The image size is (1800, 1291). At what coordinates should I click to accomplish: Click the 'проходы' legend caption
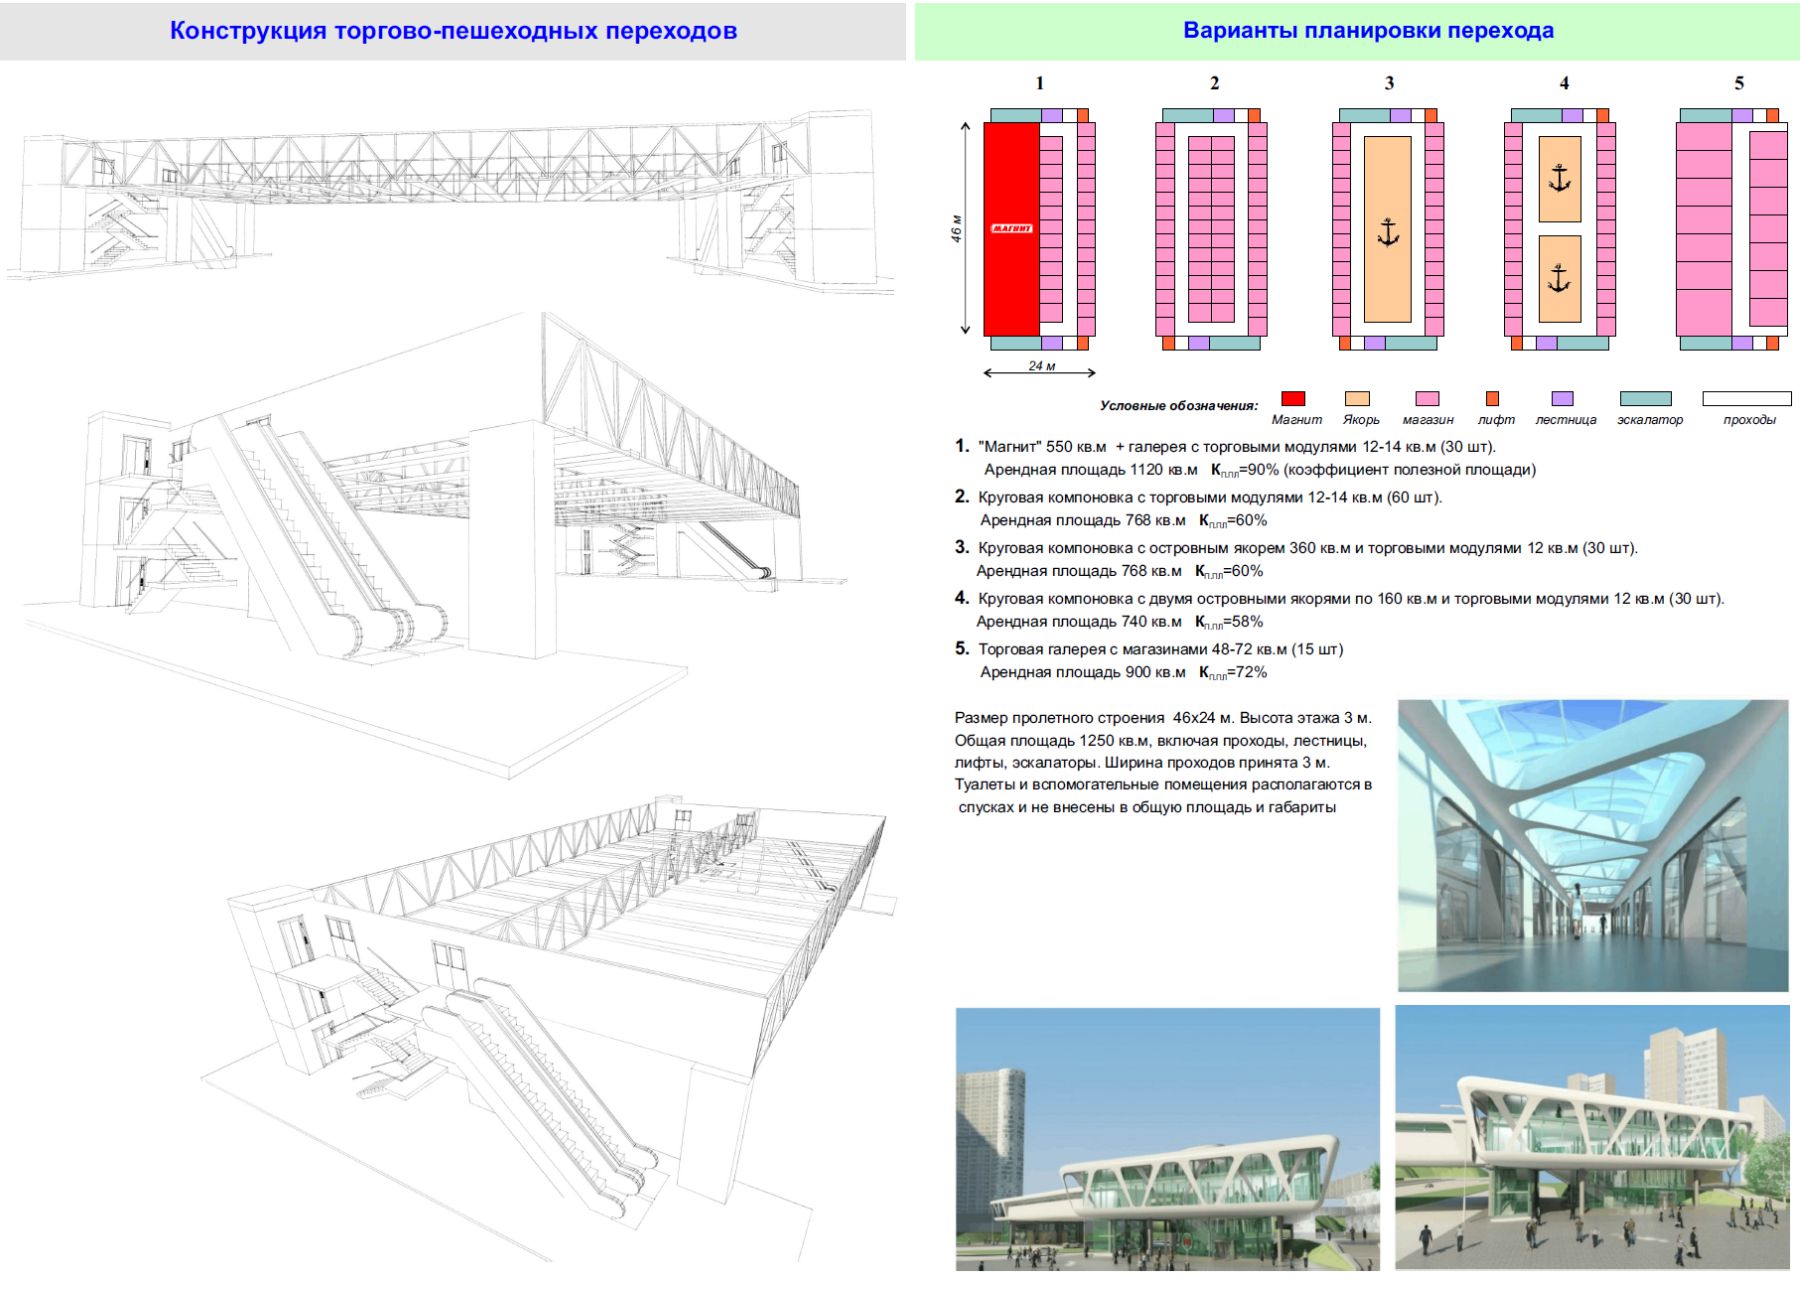coord(1749,420)
